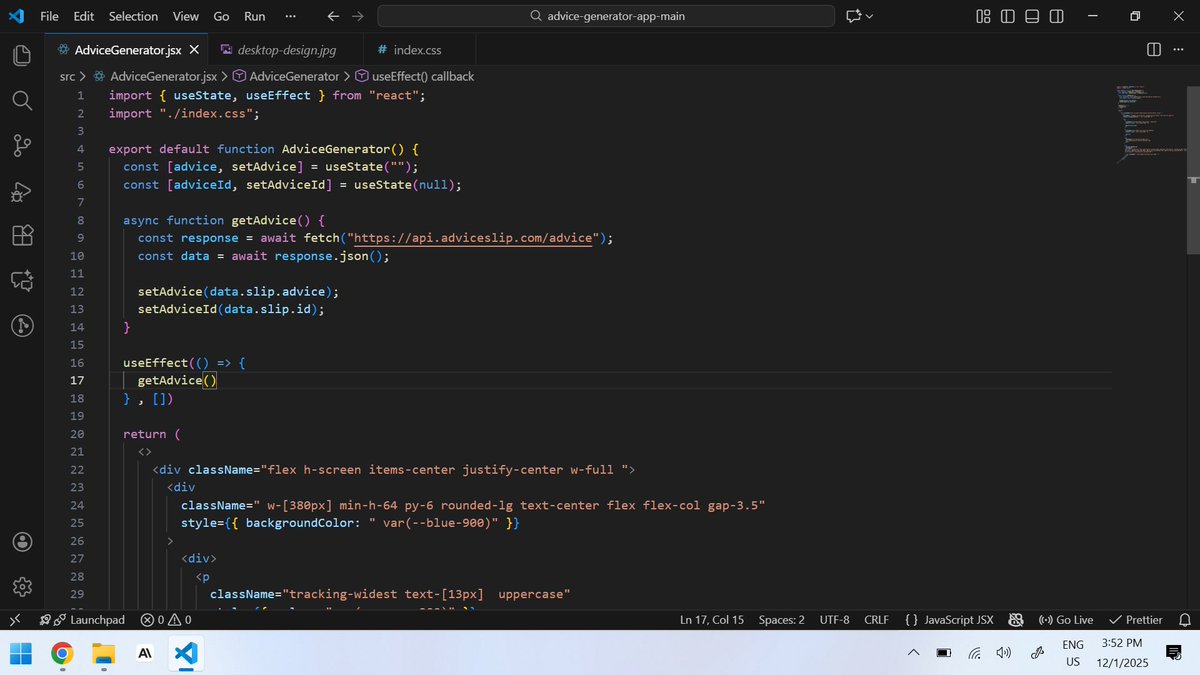Expand the src breadcrumb dropdown
Viewport: 1200px width, 675px height.
[x=67, y=75]
